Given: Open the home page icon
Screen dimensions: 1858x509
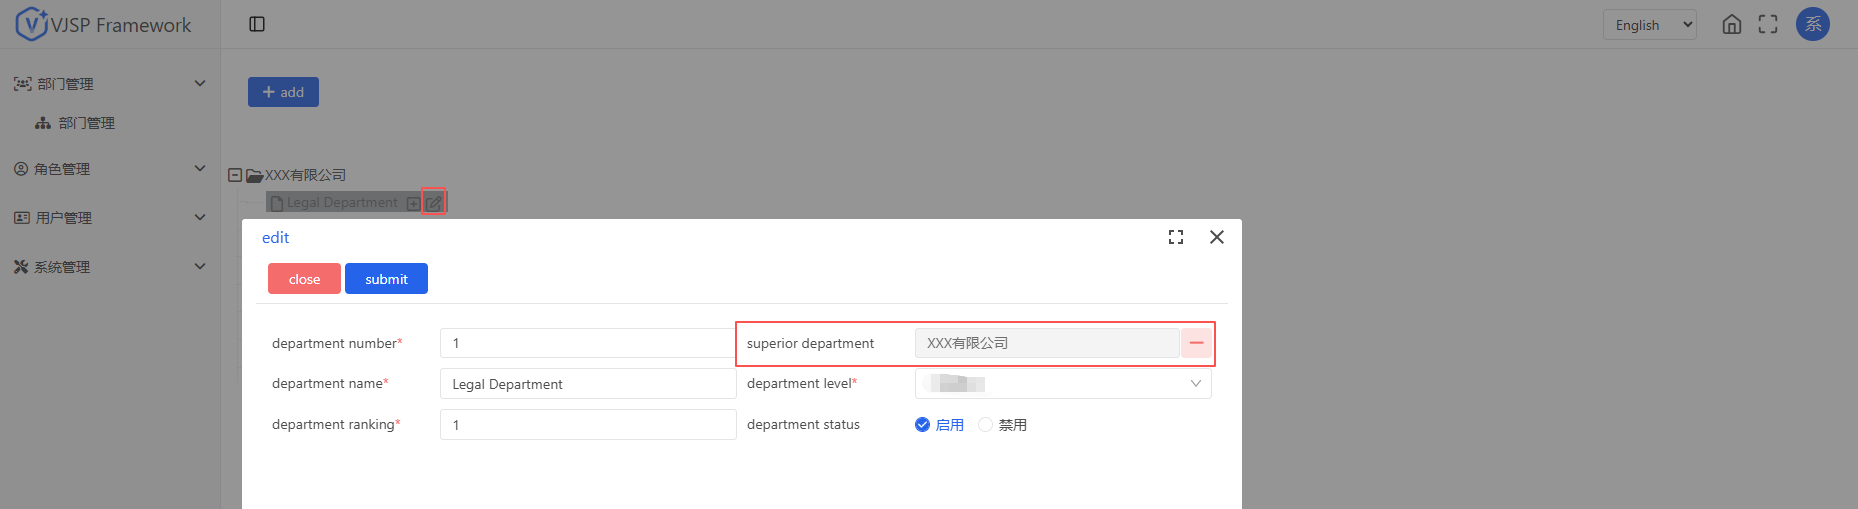Looking at the screenshot, I should click(1732, 24).
